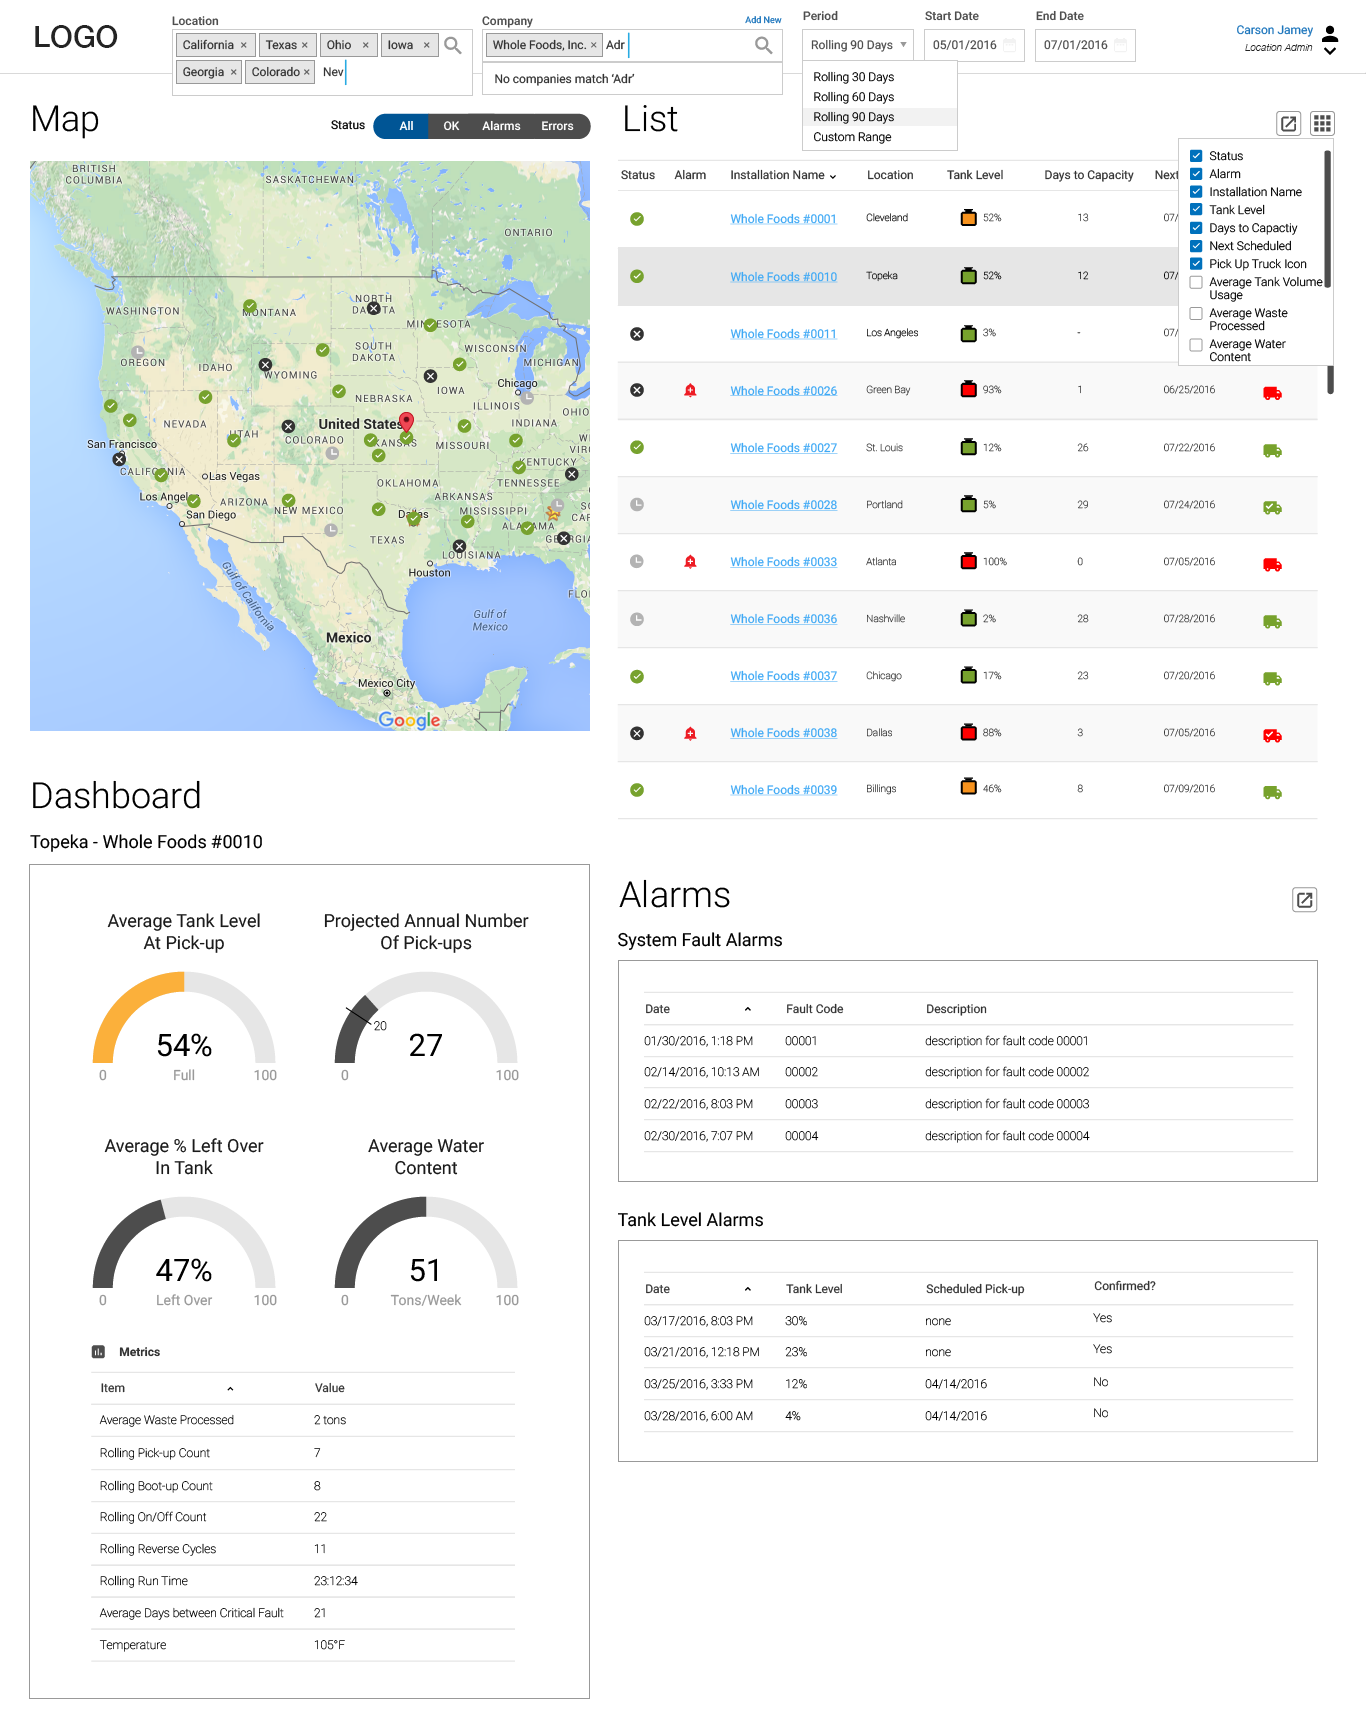
Task: Remove the Georgia location tag
Action: tap(233, 72)
